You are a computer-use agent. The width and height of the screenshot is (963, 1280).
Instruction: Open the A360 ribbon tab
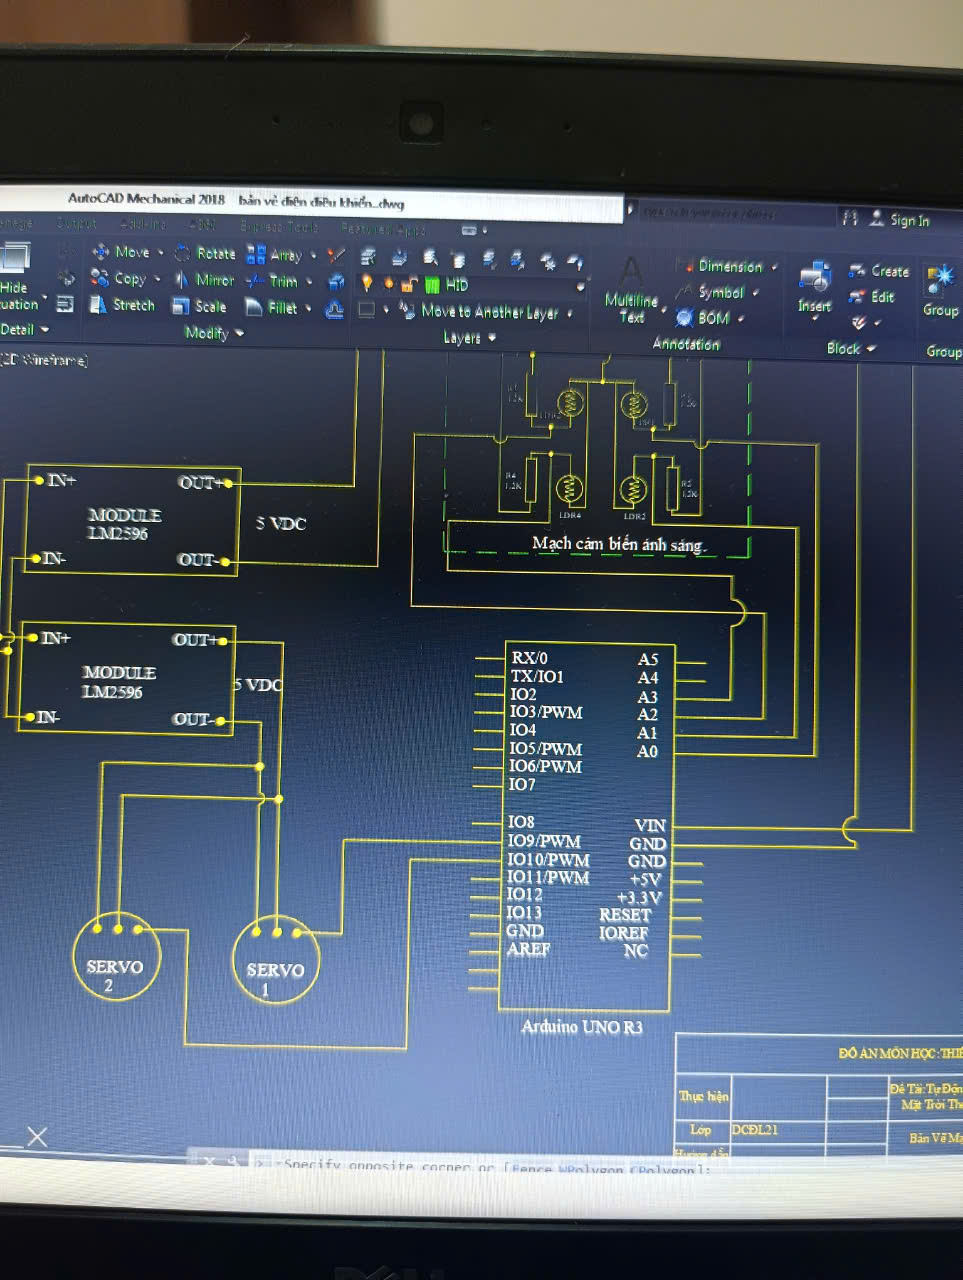point(203,225)
